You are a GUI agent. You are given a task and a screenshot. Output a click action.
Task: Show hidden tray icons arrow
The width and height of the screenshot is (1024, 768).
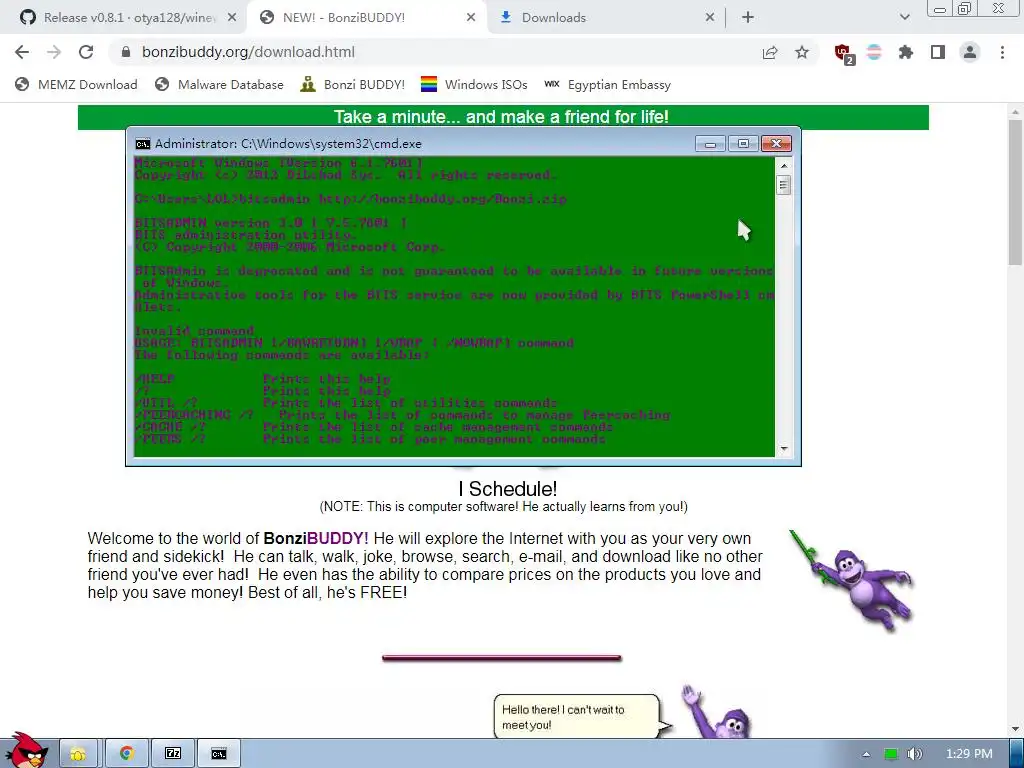tap(866, 754)
